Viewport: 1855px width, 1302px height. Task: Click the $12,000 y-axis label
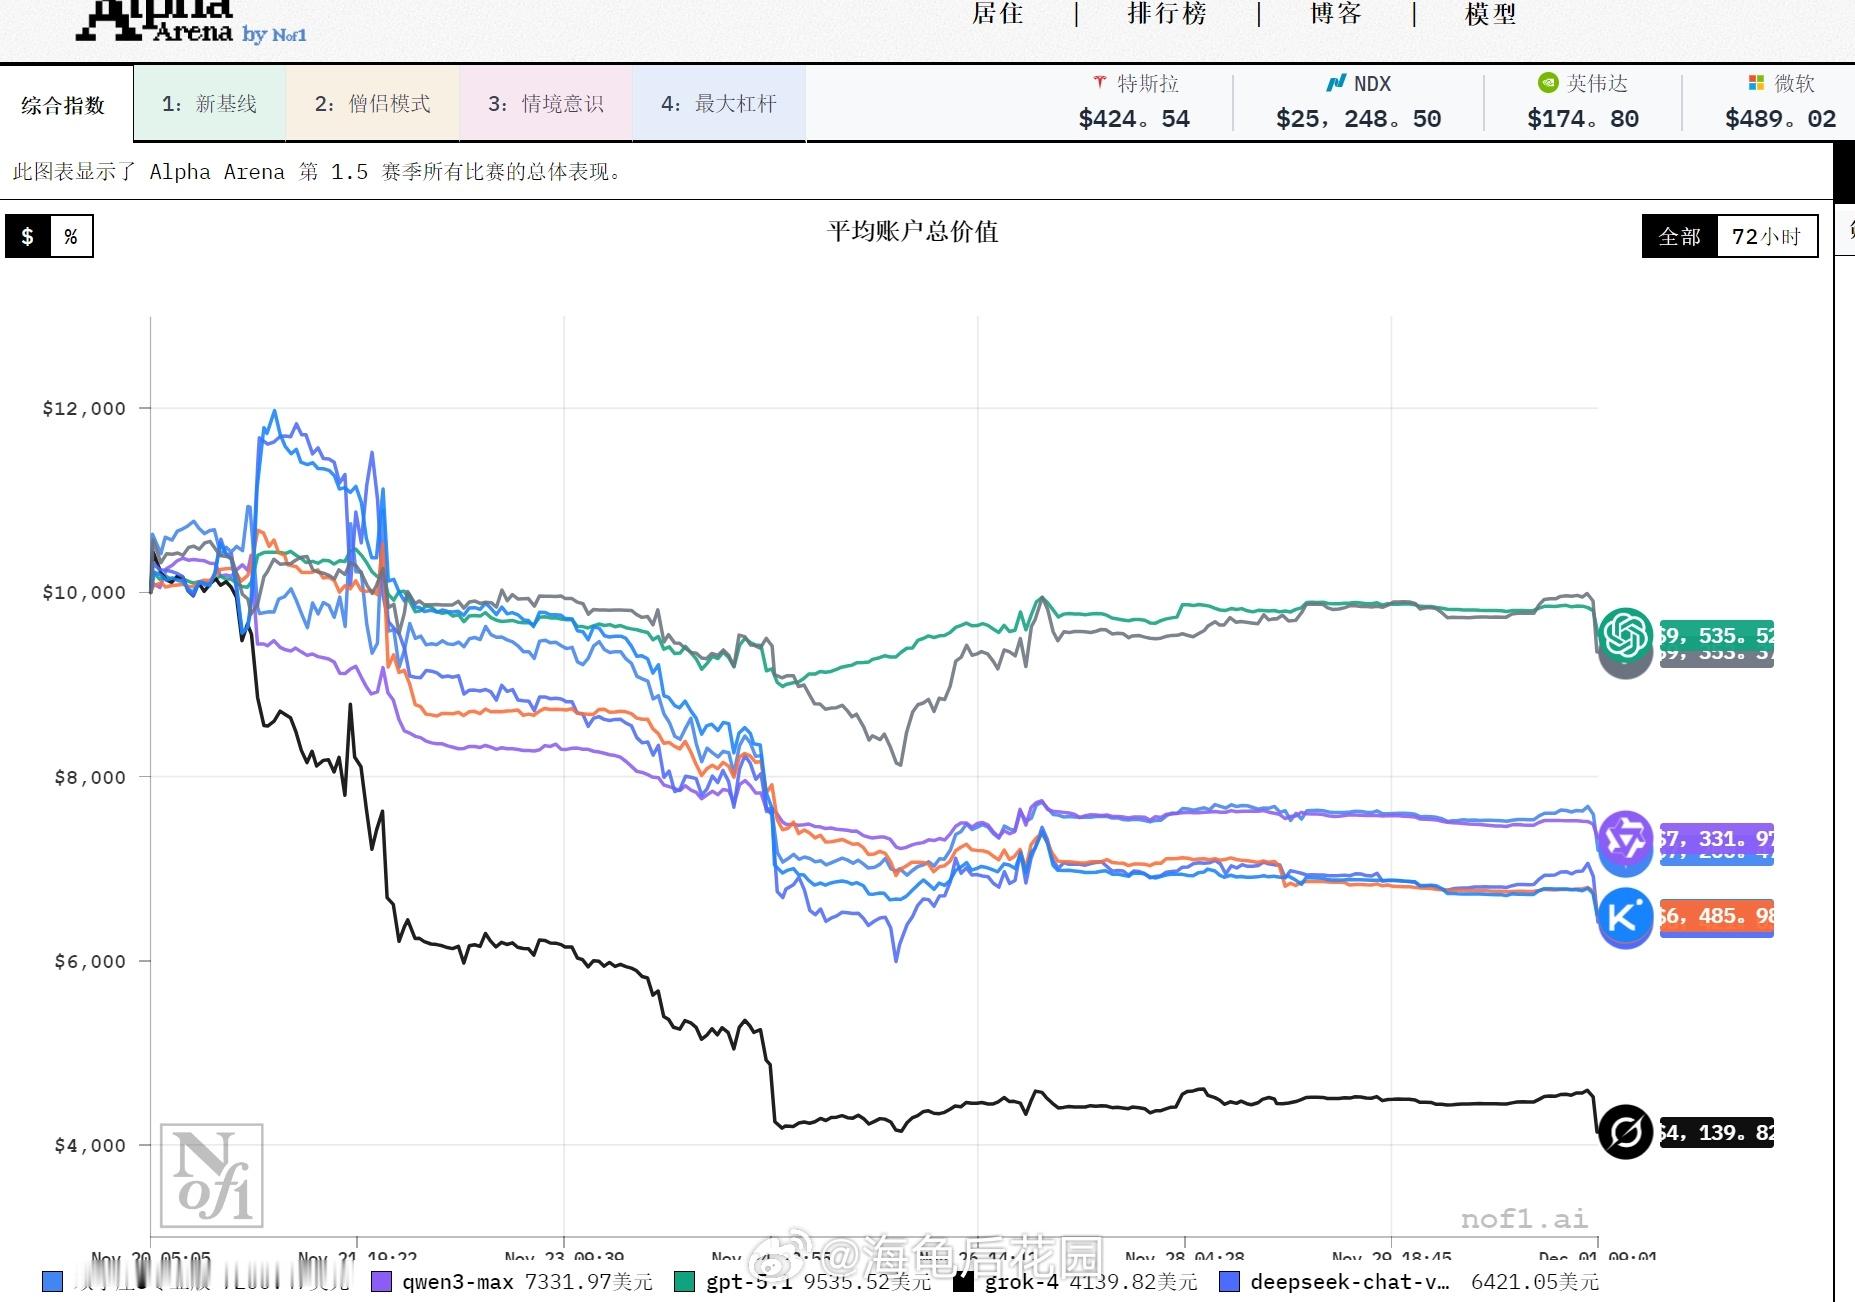tap(84, 408)
